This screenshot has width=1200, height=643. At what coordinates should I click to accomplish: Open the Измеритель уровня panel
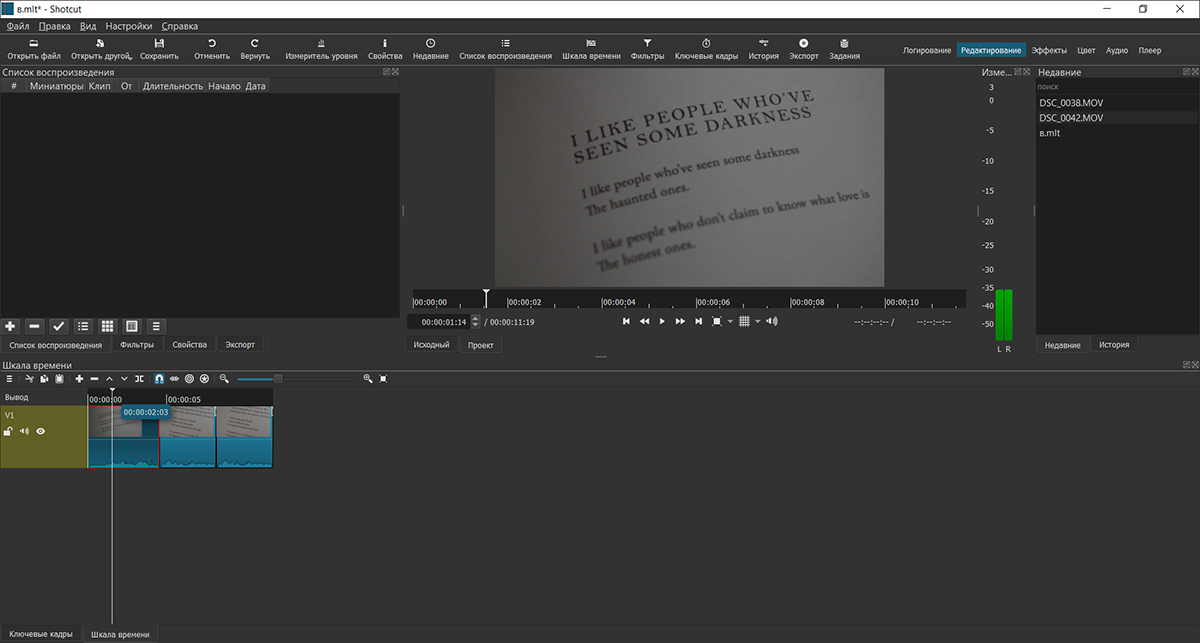321,49
